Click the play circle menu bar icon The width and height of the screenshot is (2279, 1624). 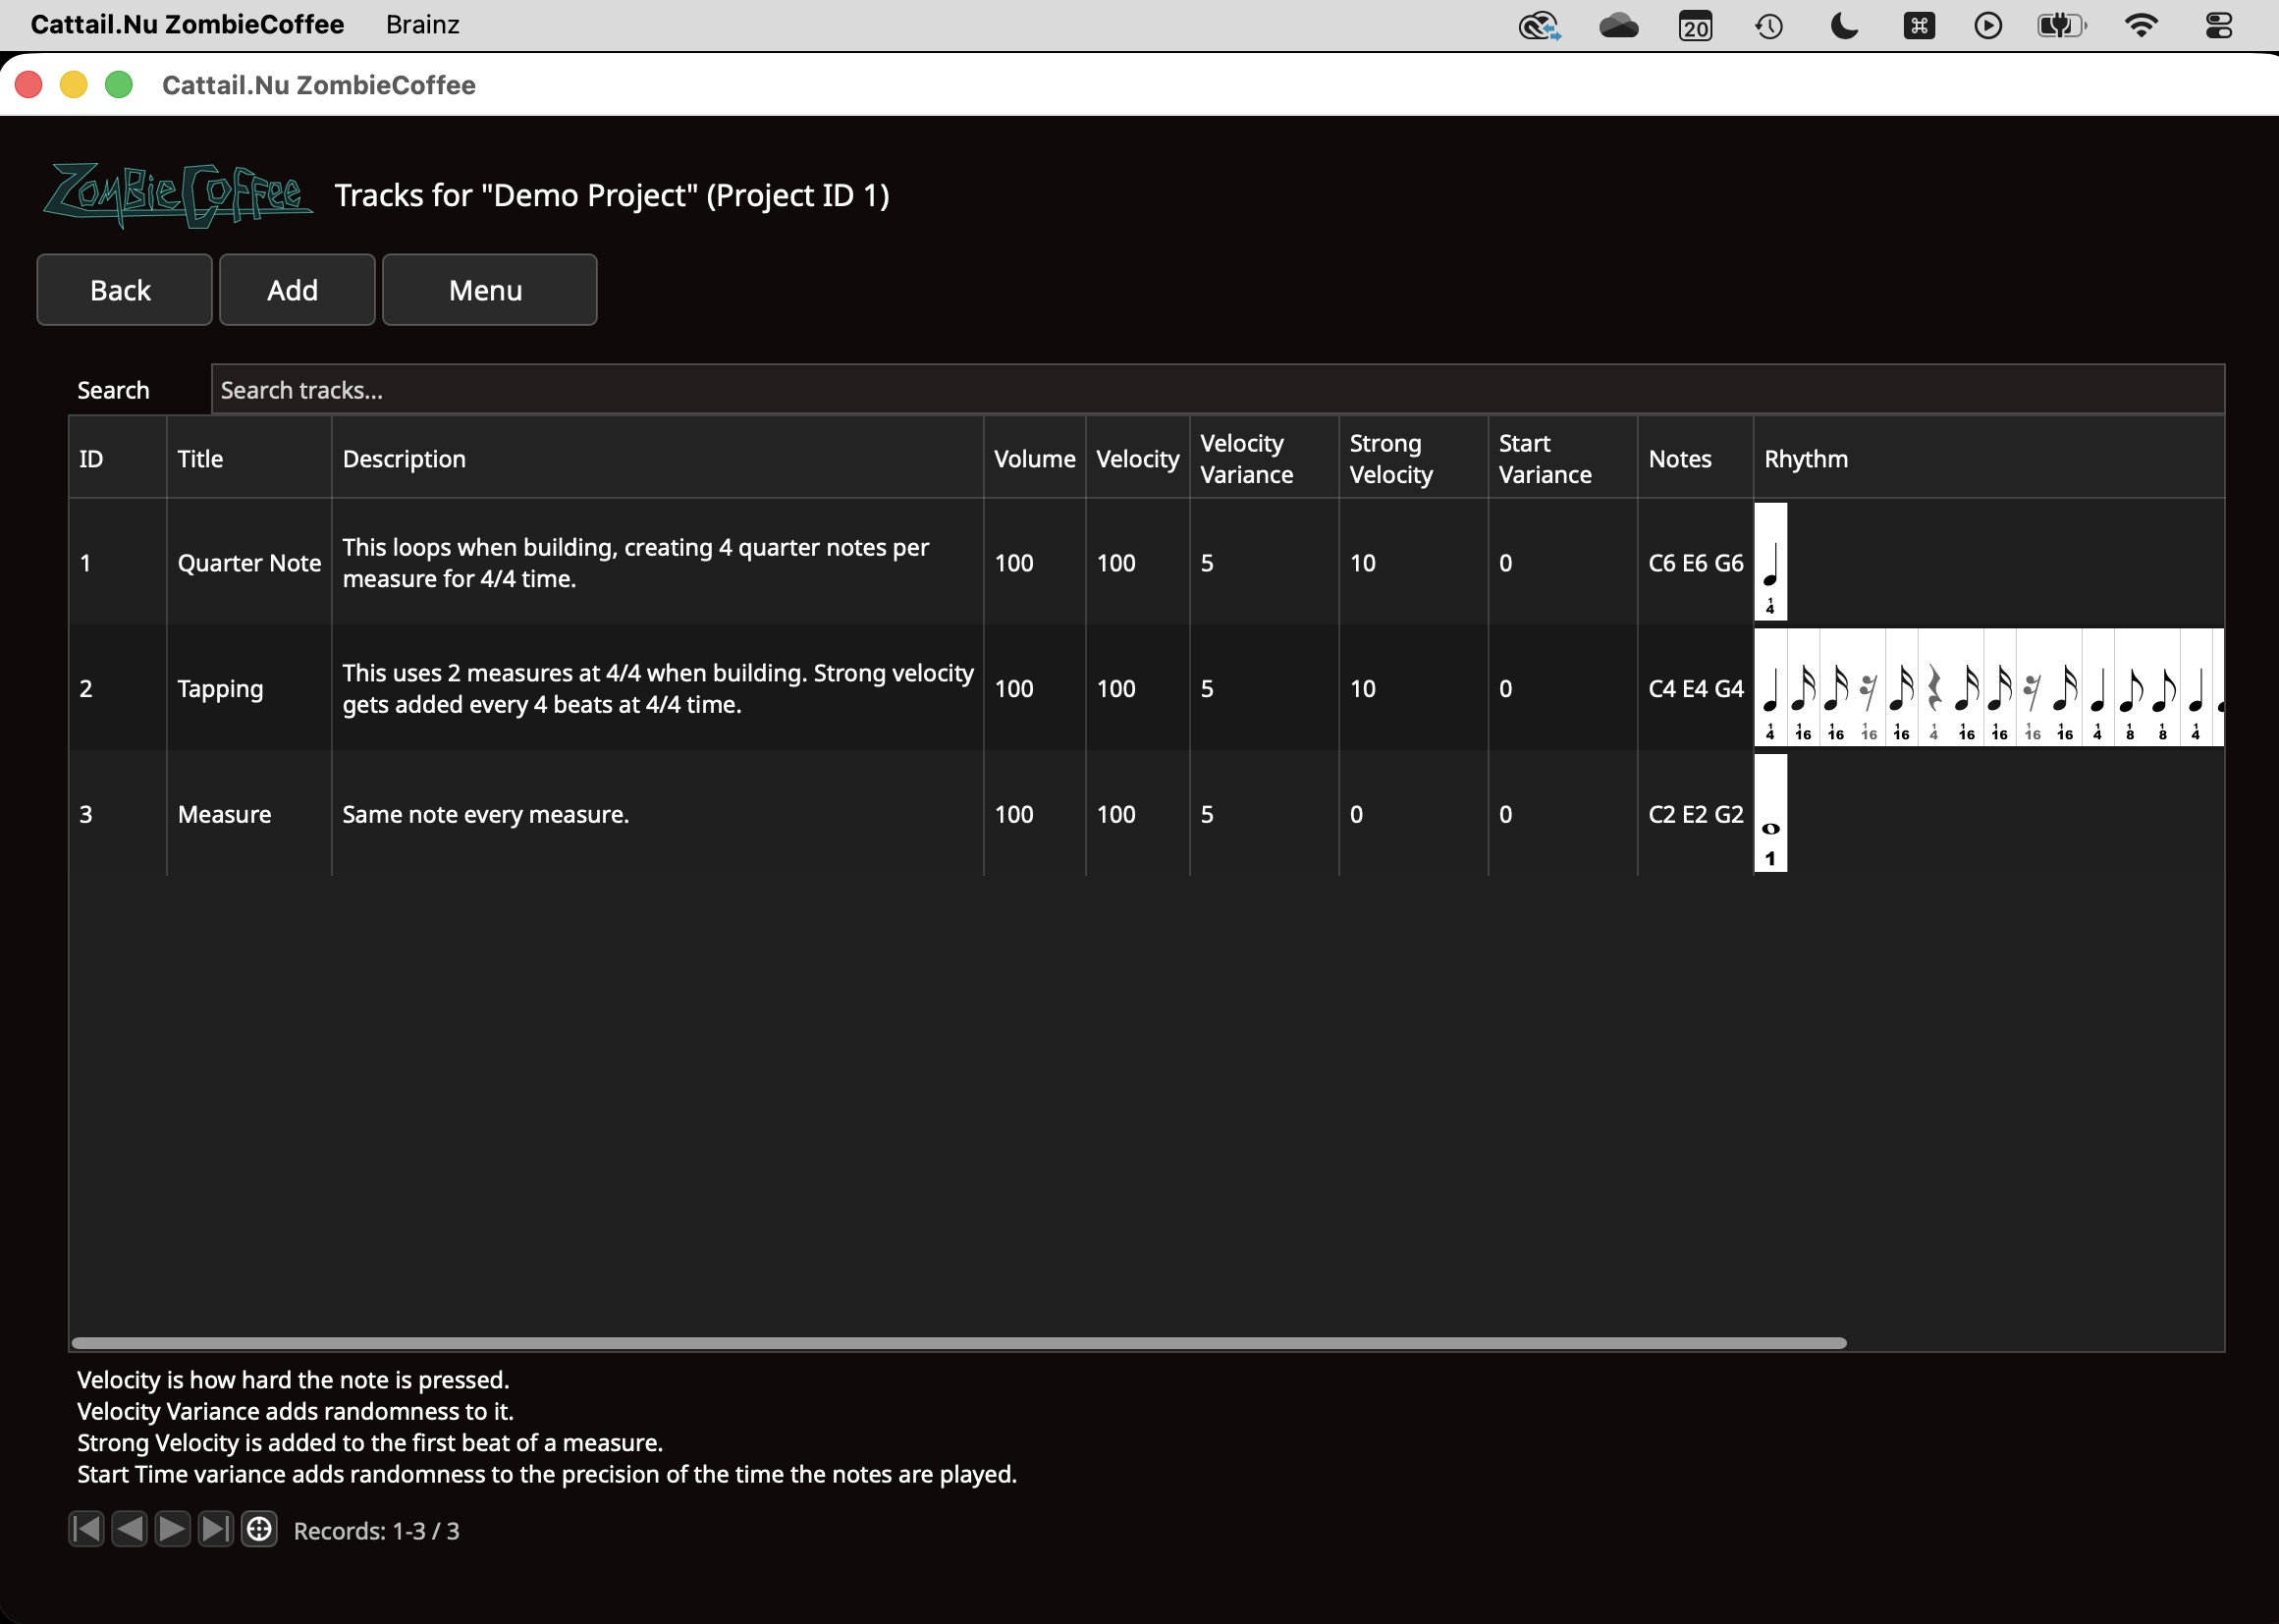1988,25
